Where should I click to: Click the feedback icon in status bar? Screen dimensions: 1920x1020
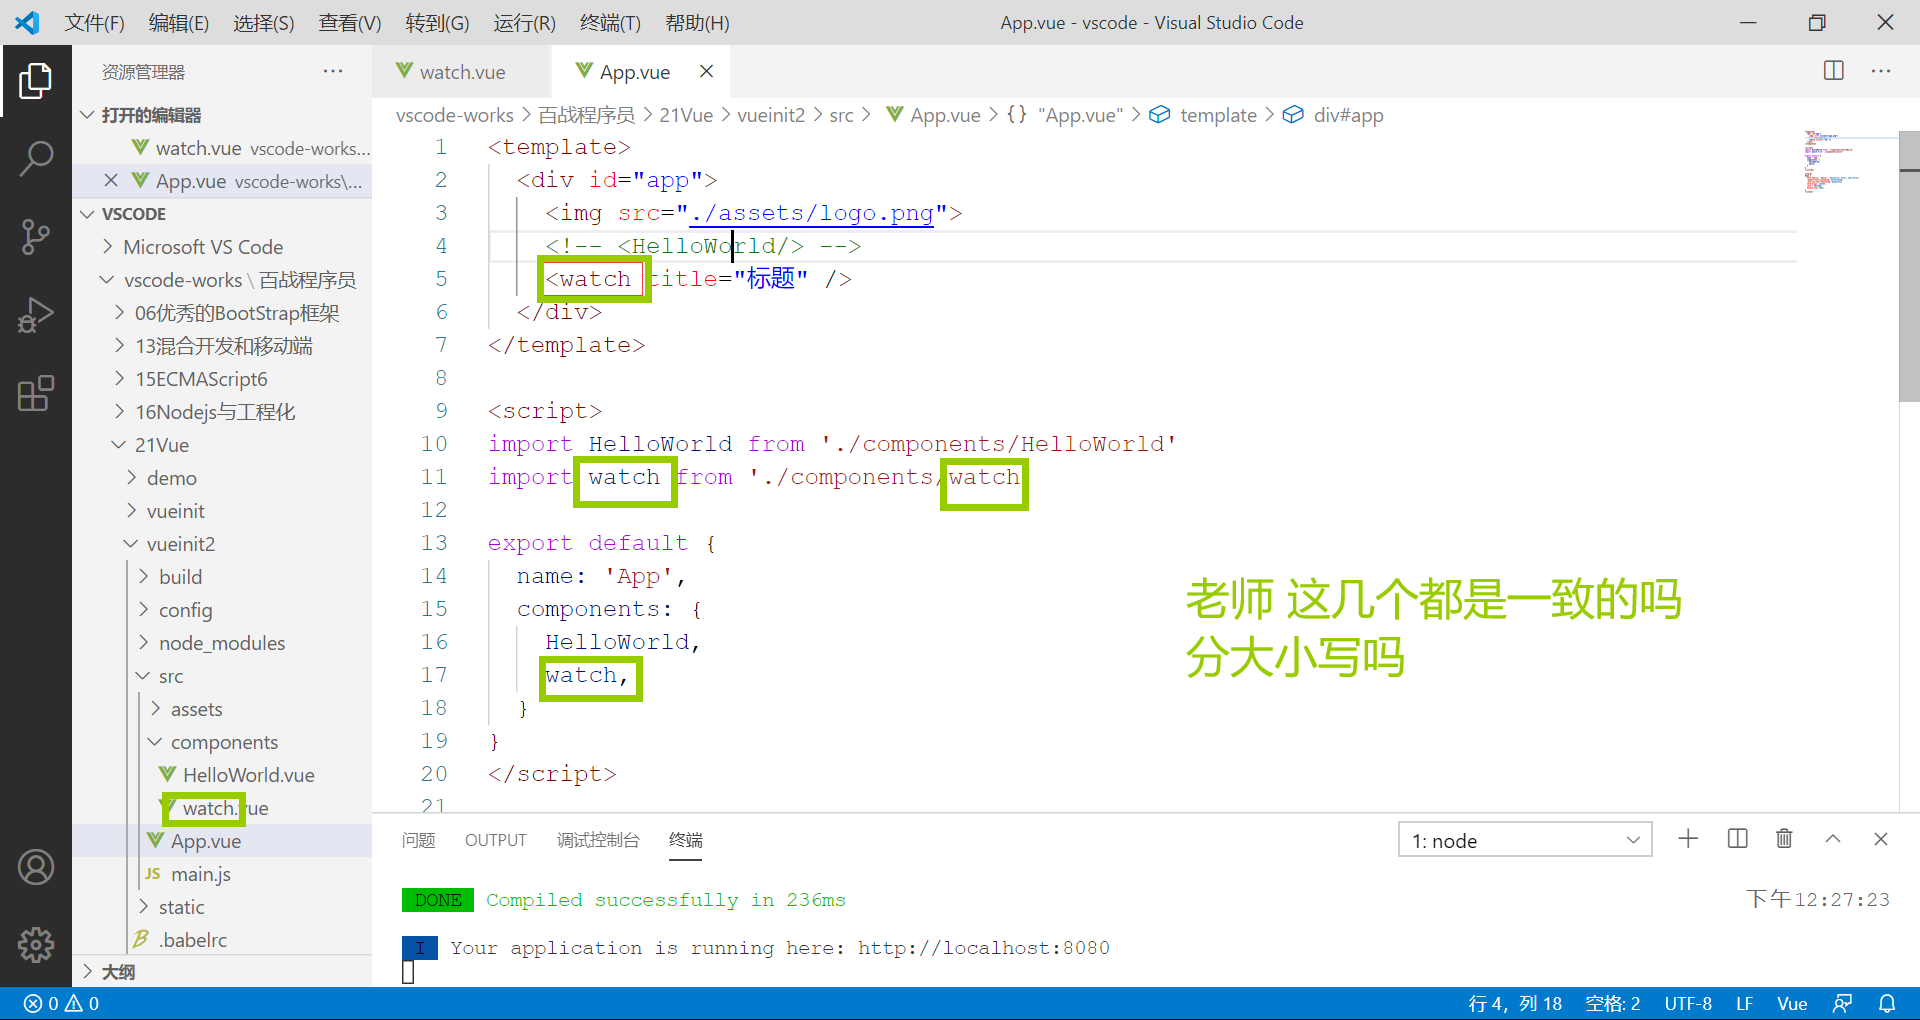click(x=1842, y=1003)
